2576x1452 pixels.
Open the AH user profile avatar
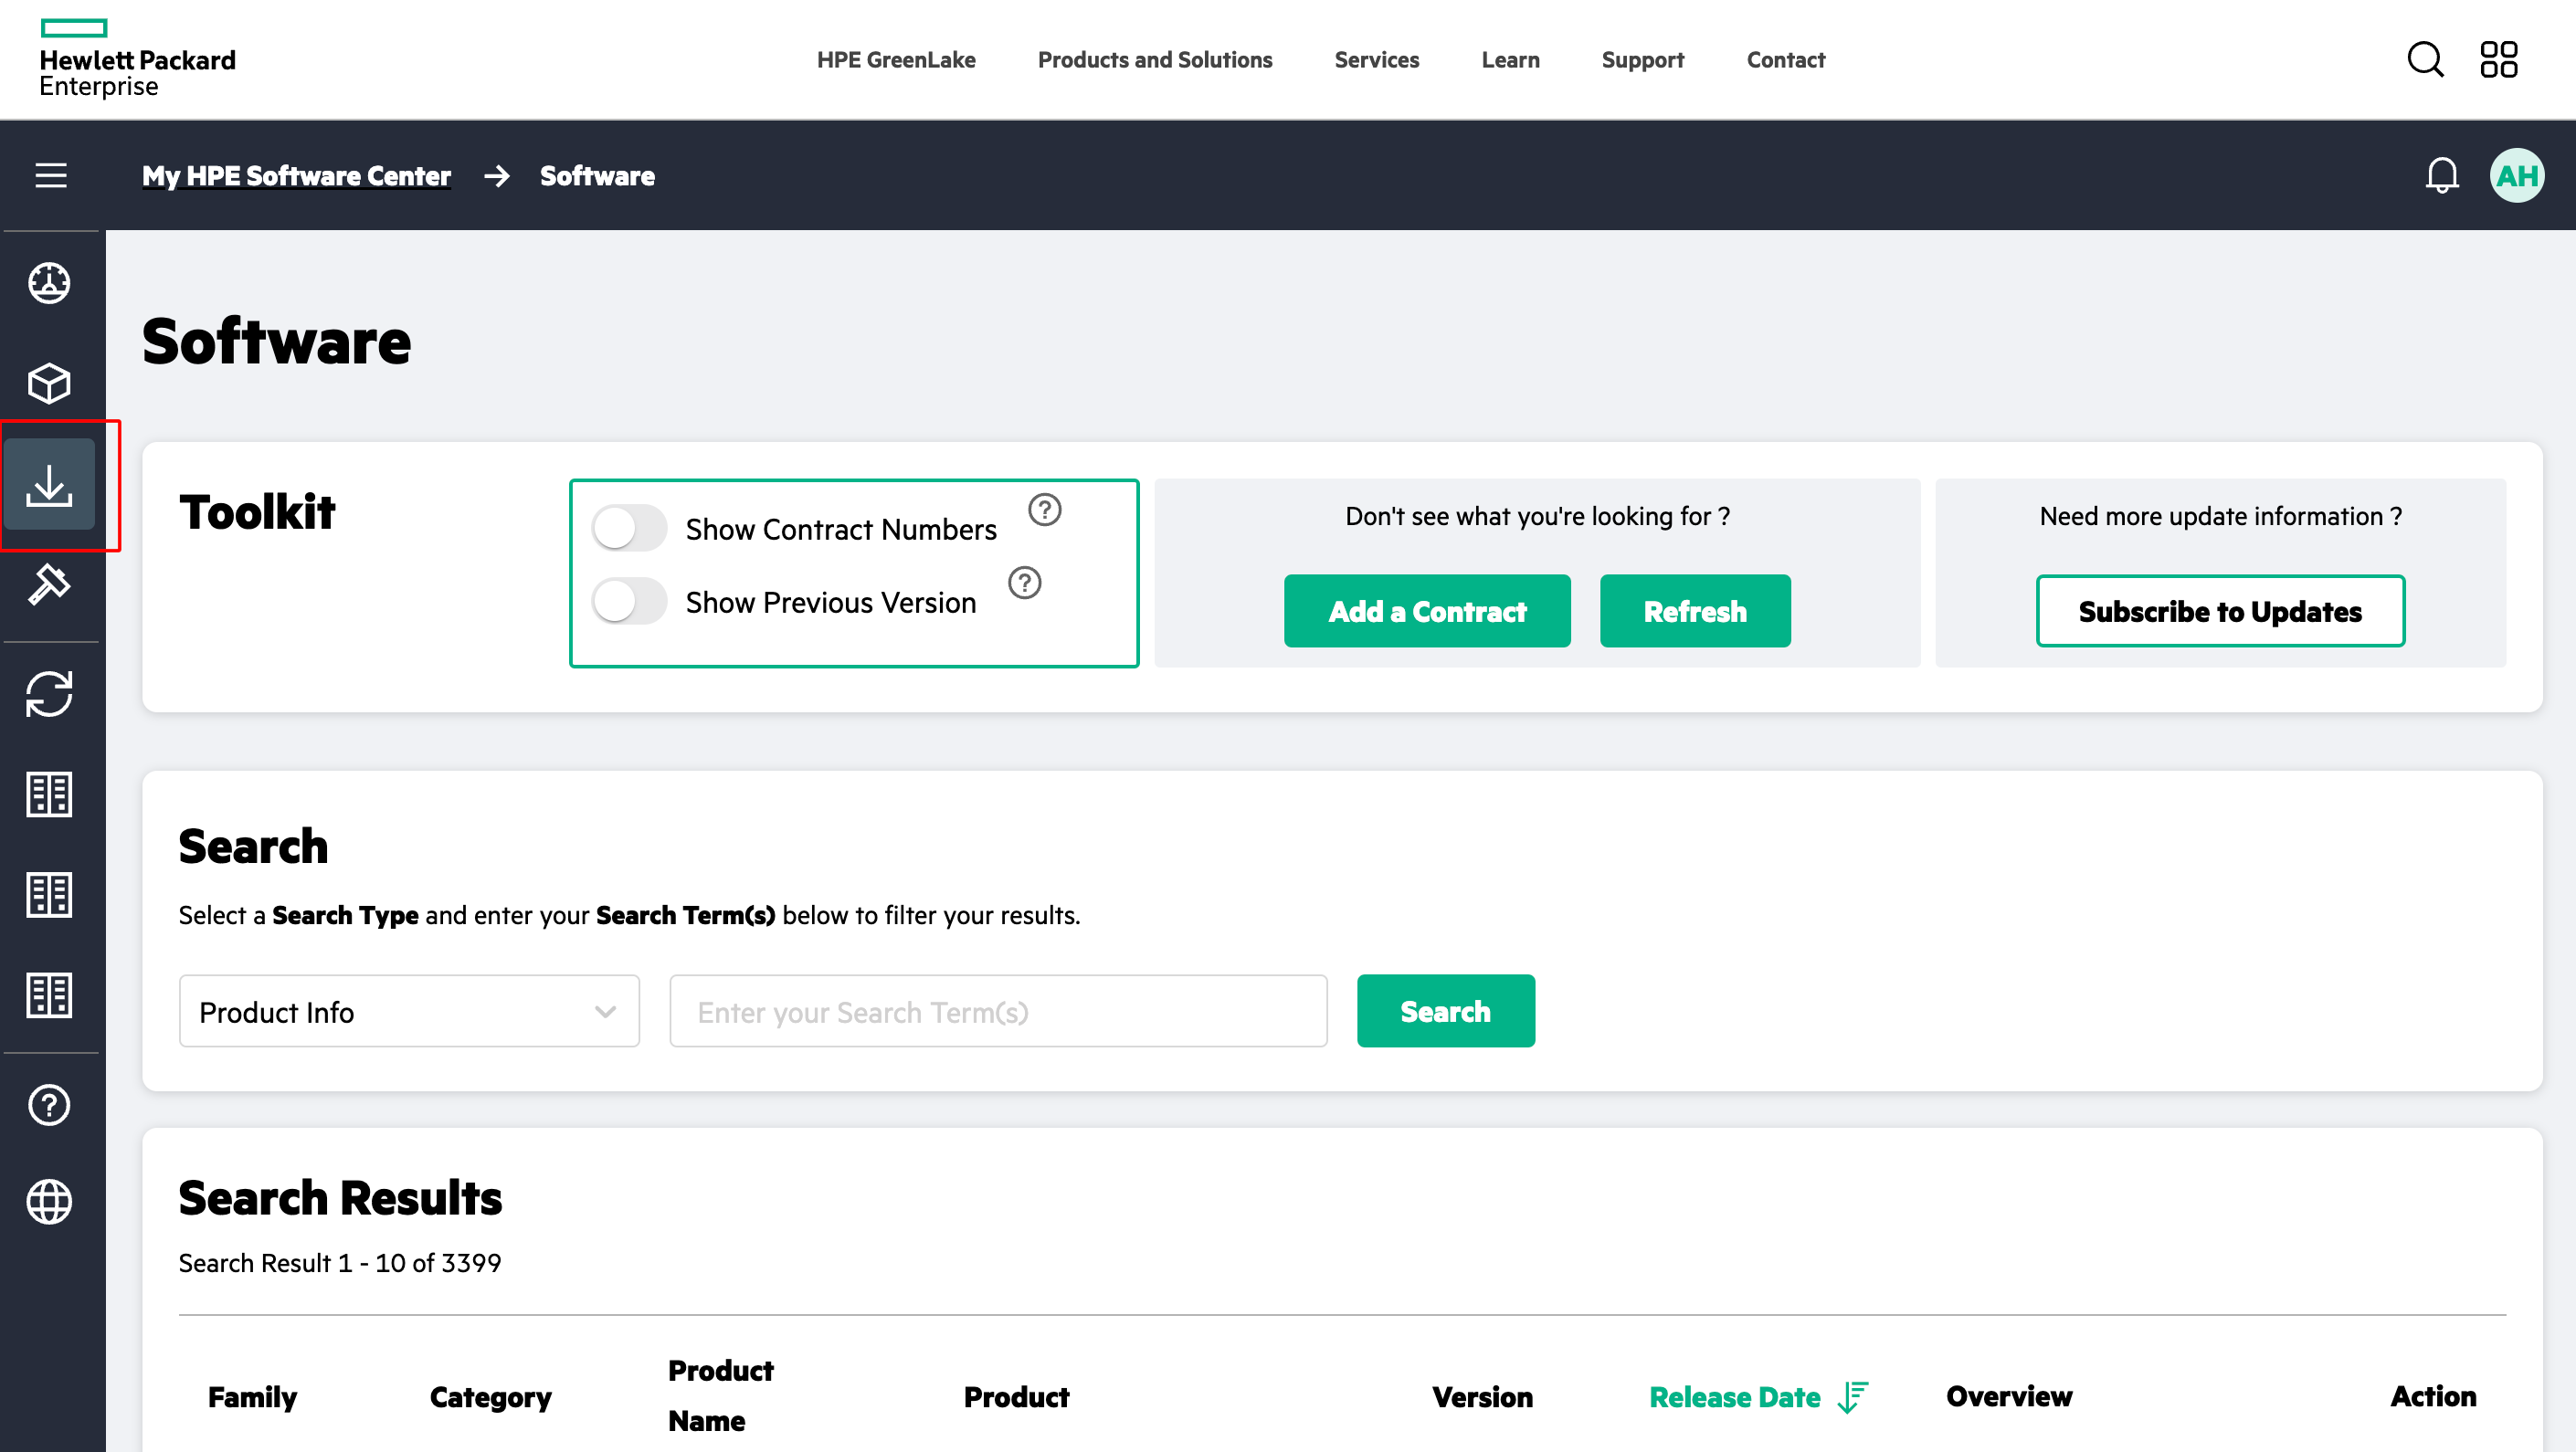(x=2517, y=175)
